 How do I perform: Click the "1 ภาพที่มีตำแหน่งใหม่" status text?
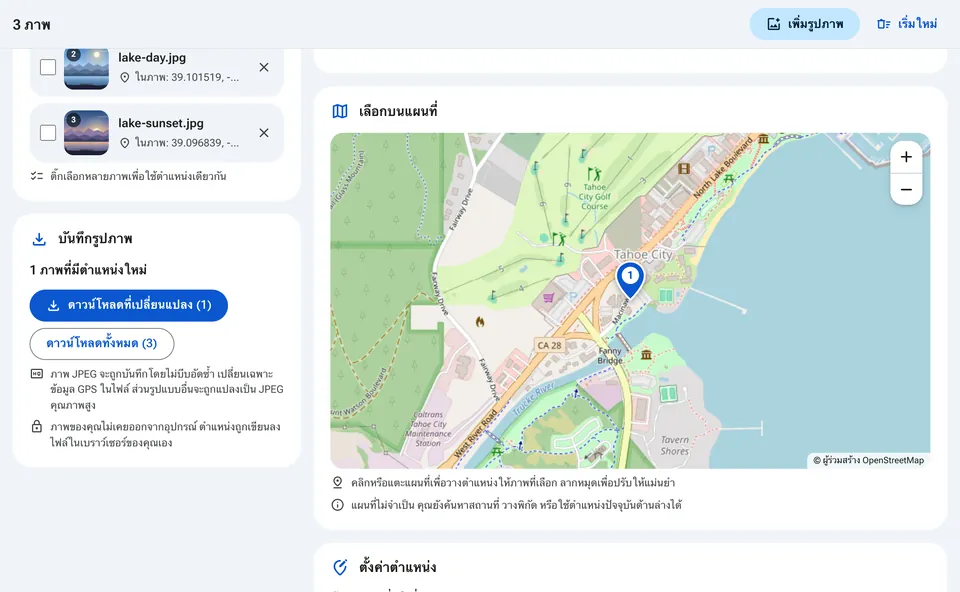pyautogui.click(x=88, y=270)
